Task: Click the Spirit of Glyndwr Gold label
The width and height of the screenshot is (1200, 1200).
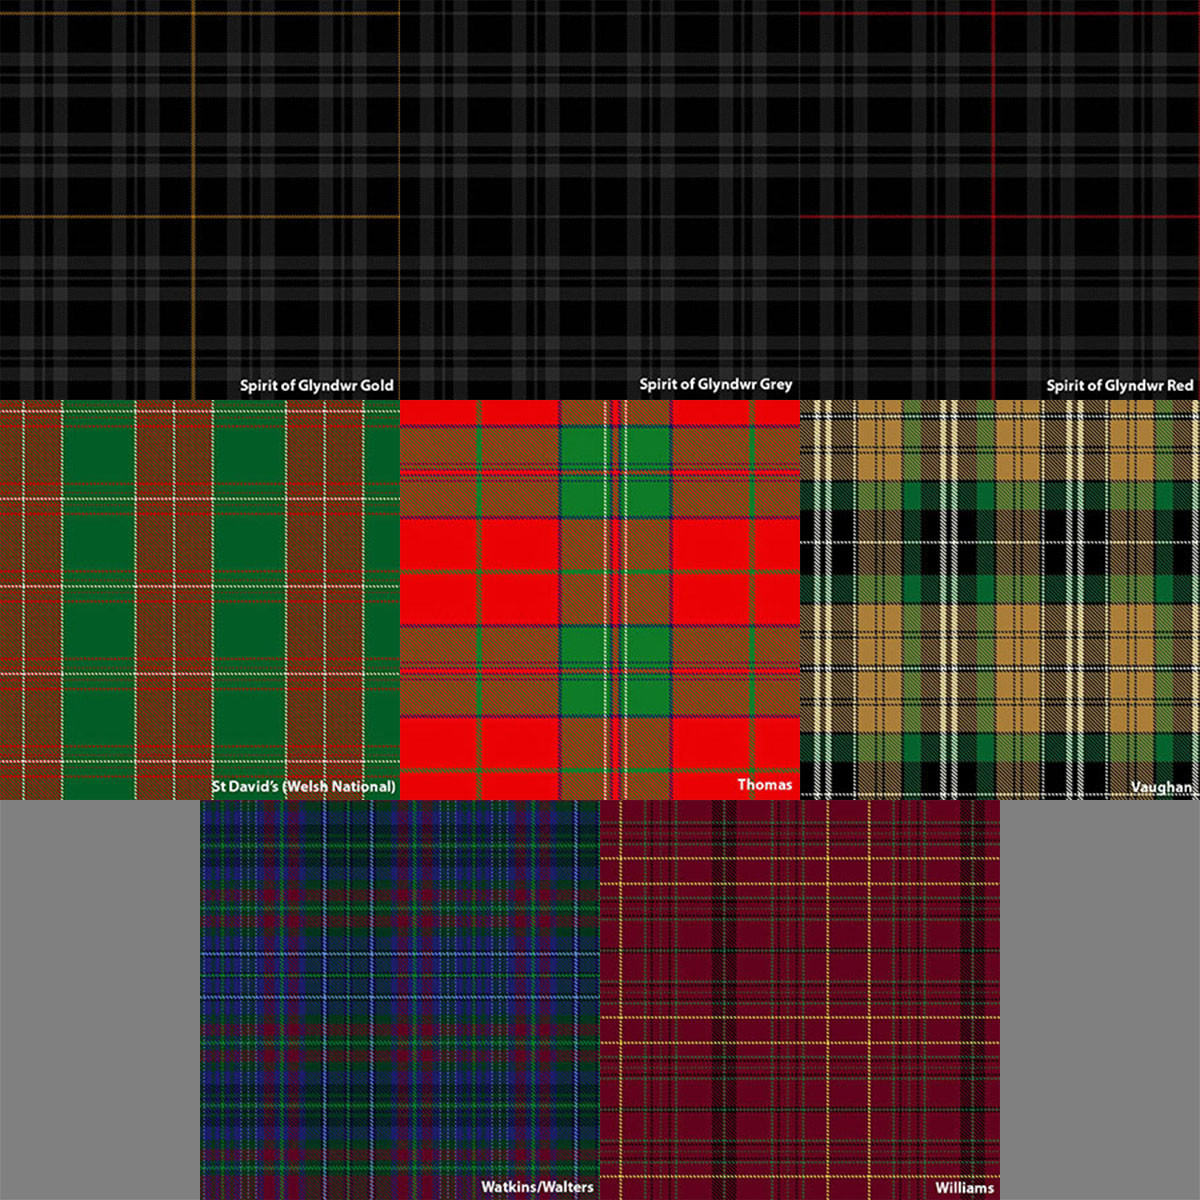Action: [x=317, y=383]
